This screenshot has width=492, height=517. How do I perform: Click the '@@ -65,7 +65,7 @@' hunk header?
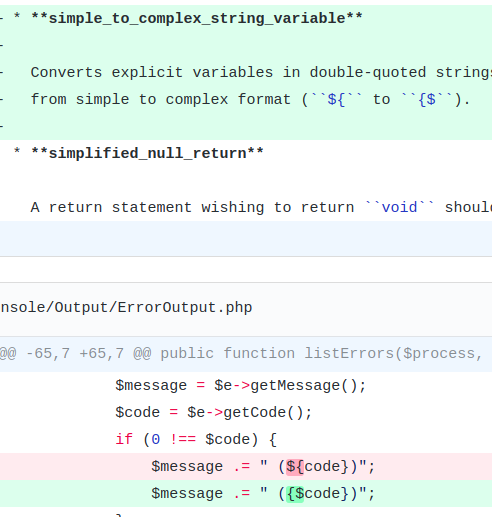(x=75, y=353)
